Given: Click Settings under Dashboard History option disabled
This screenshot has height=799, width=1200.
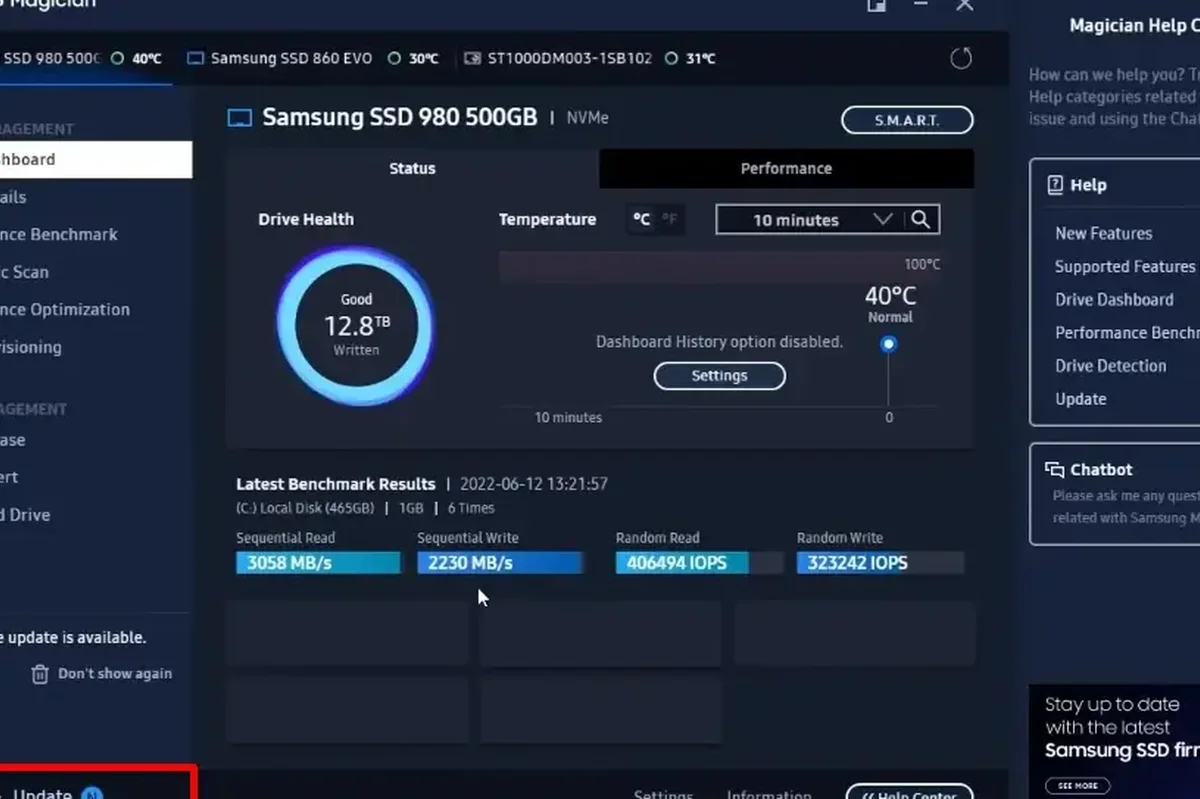Looking at the screenshot, I should [x=719, y=376].
